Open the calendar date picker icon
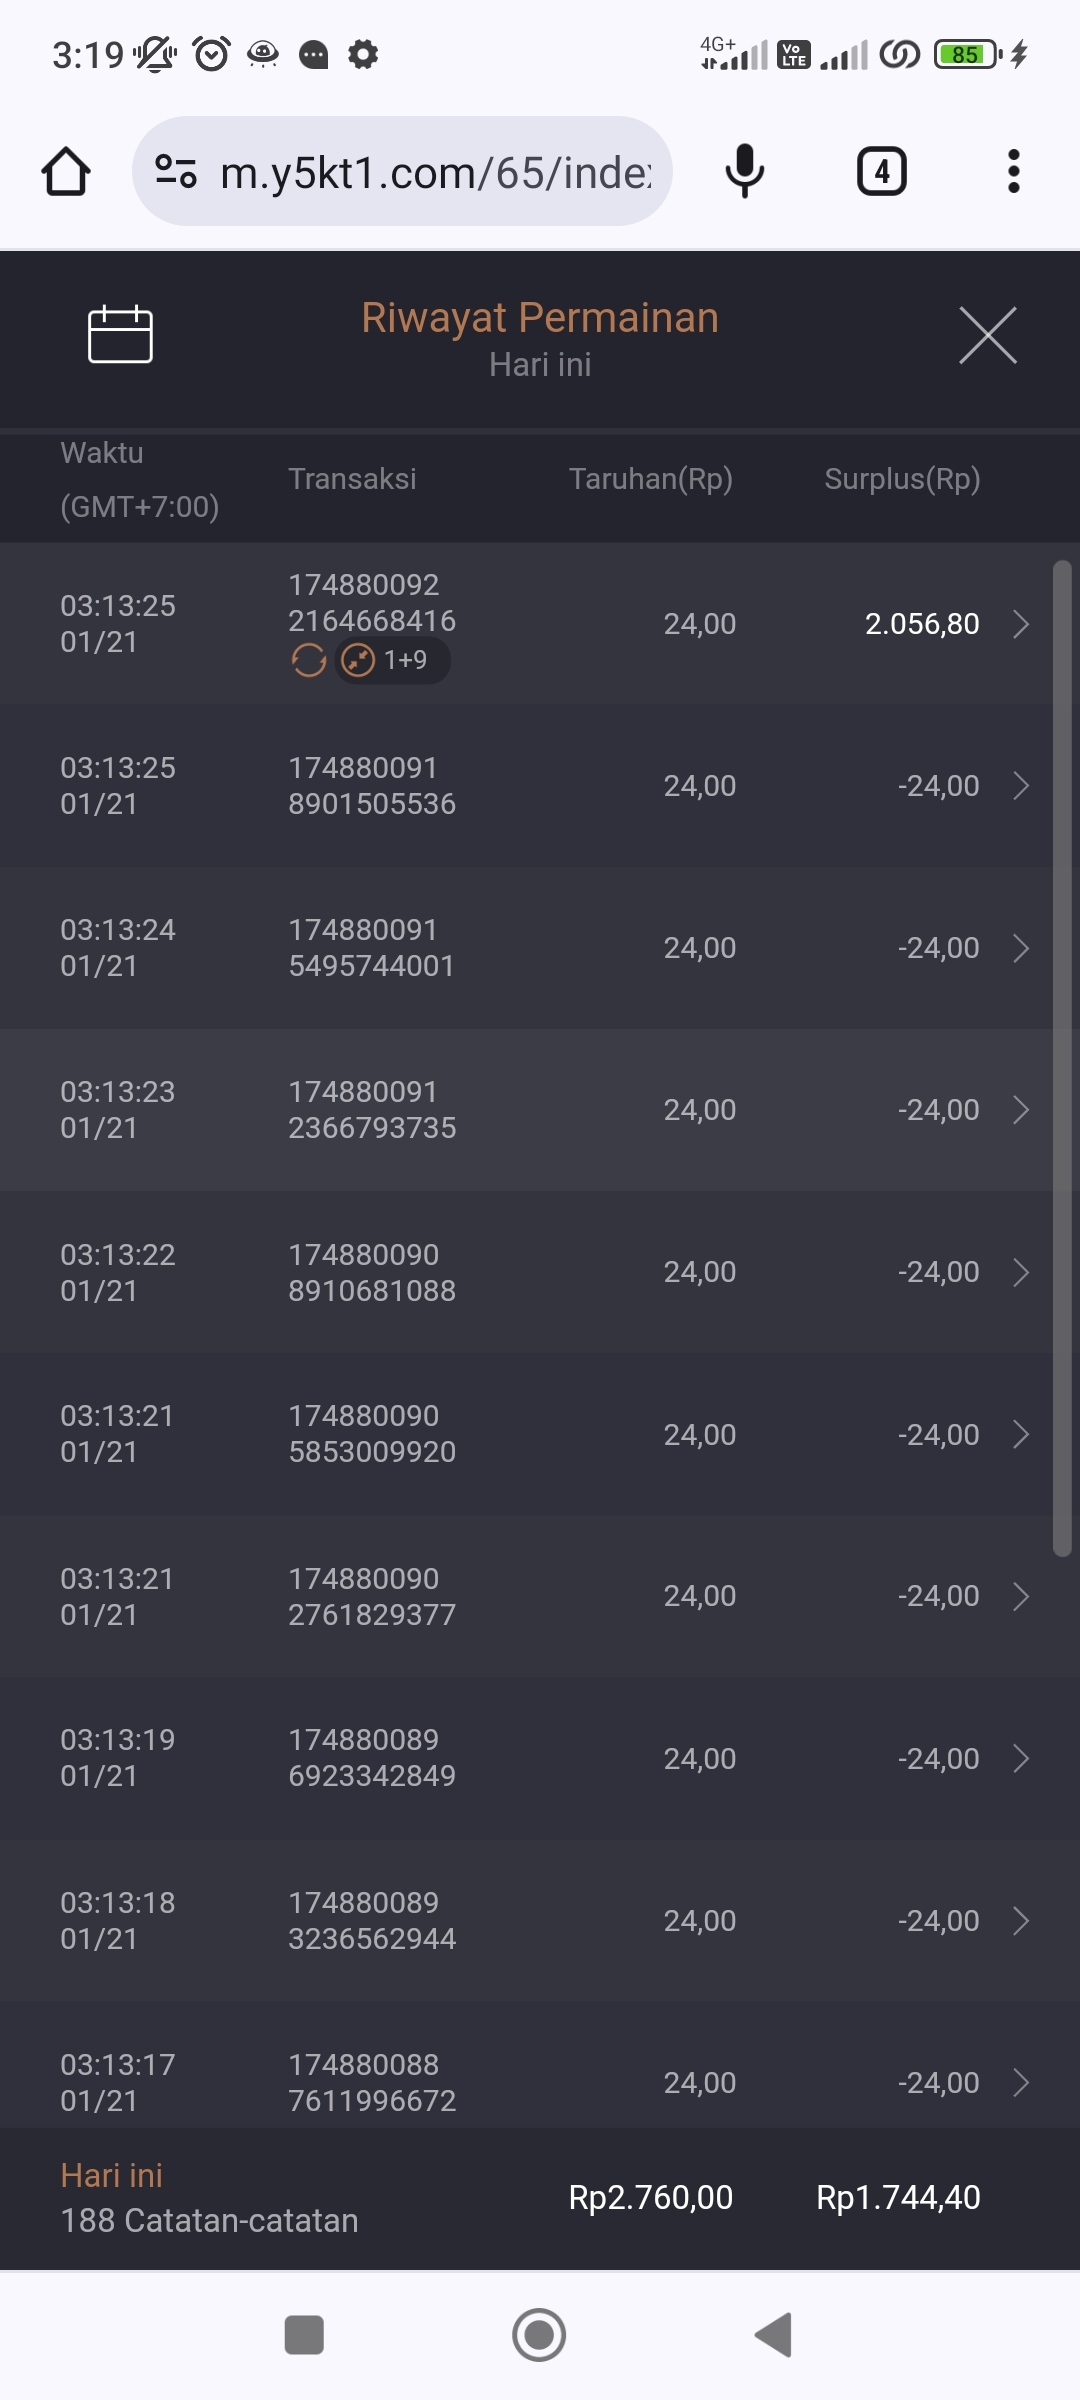Screen dimensions: 1080x2400 coord(120,334)
